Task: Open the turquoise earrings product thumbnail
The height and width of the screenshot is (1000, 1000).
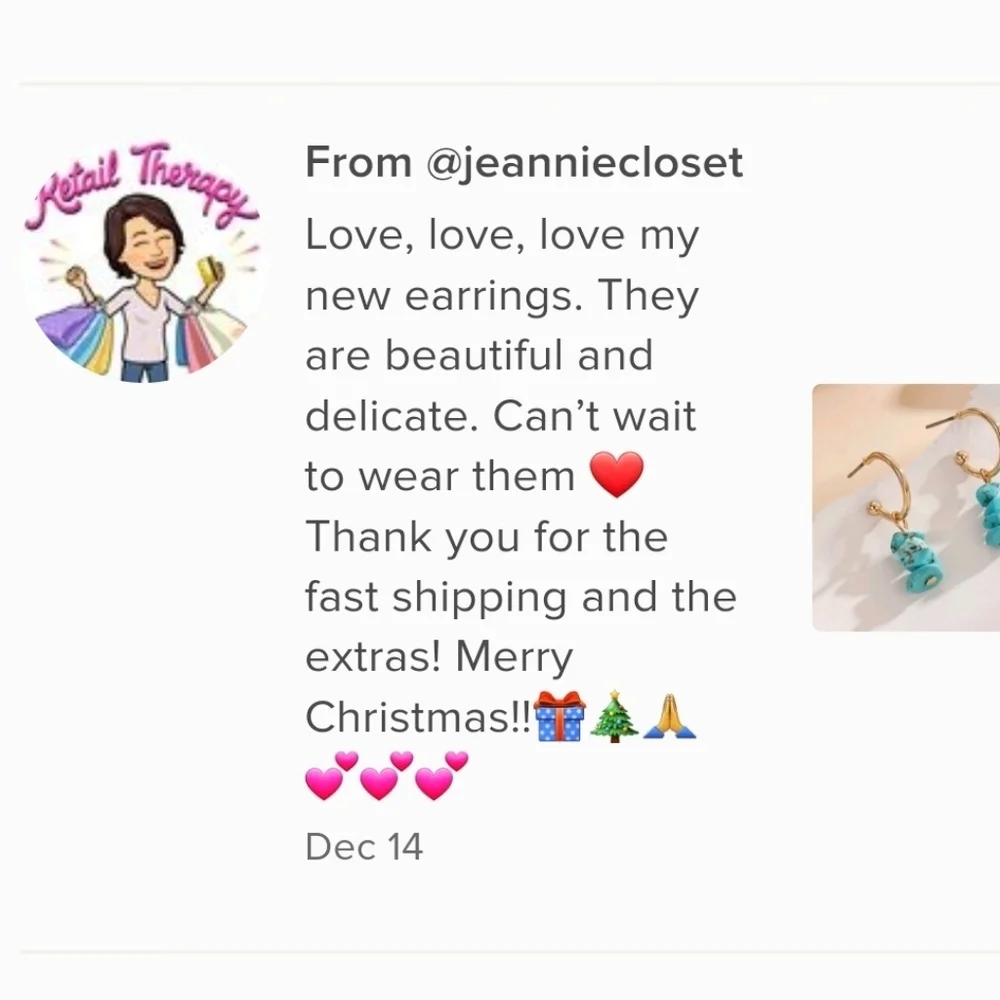Action: pos(906,508)
